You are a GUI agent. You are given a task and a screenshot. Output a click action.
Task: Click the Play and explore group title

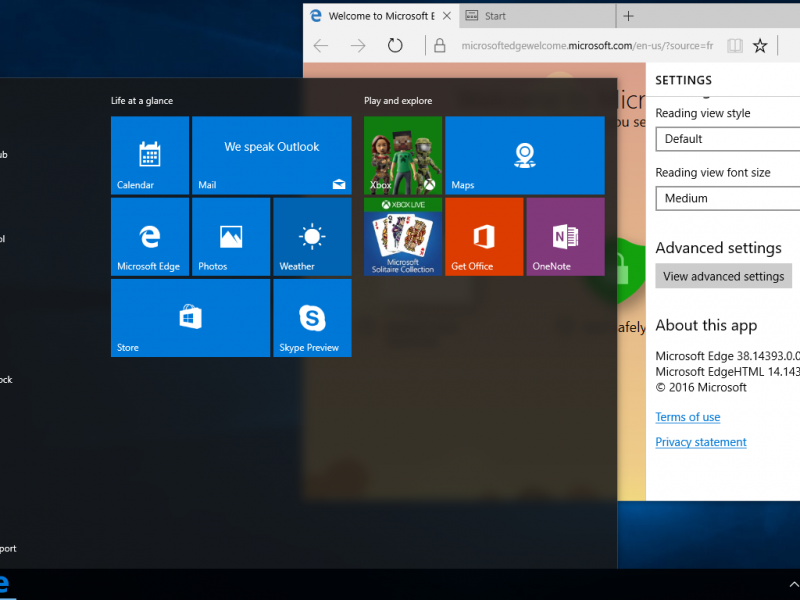click(x=398, y=101)
